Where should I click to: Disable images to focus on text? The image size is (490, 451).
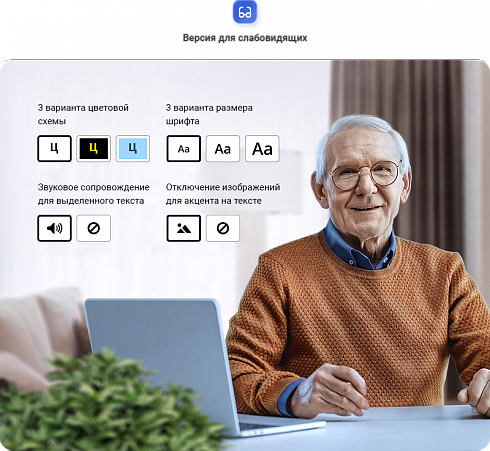tap(223, 228)
